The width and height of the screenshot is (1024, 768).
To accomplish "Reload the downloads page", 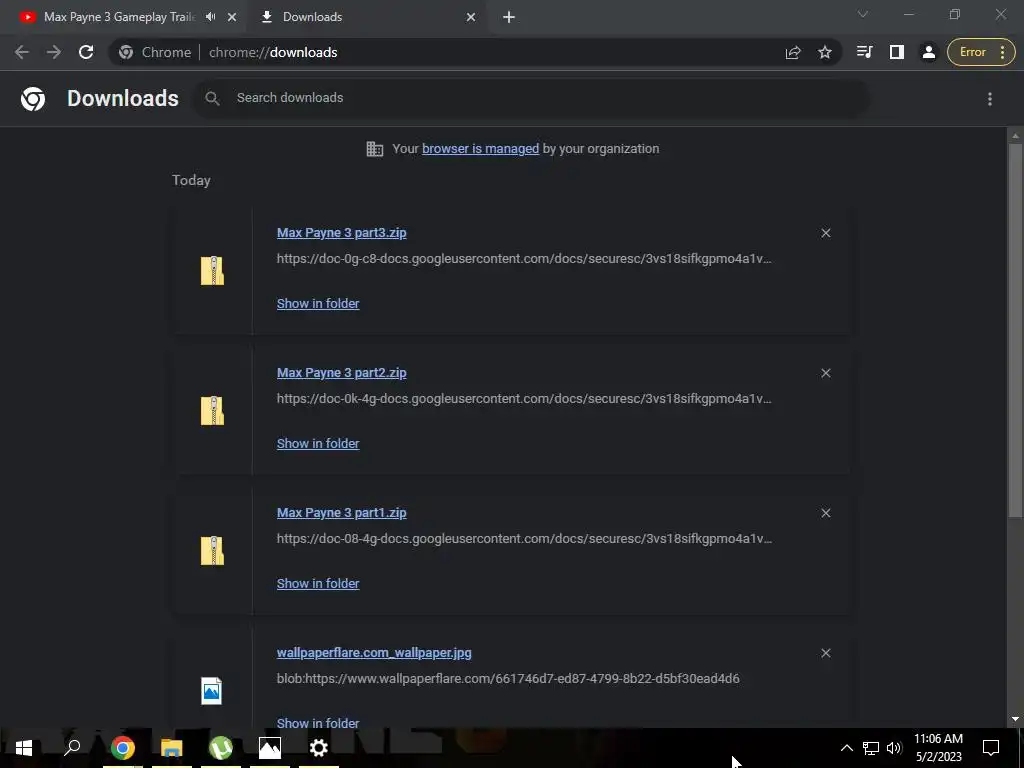I will pyautogui.click(x=86, y=52).
